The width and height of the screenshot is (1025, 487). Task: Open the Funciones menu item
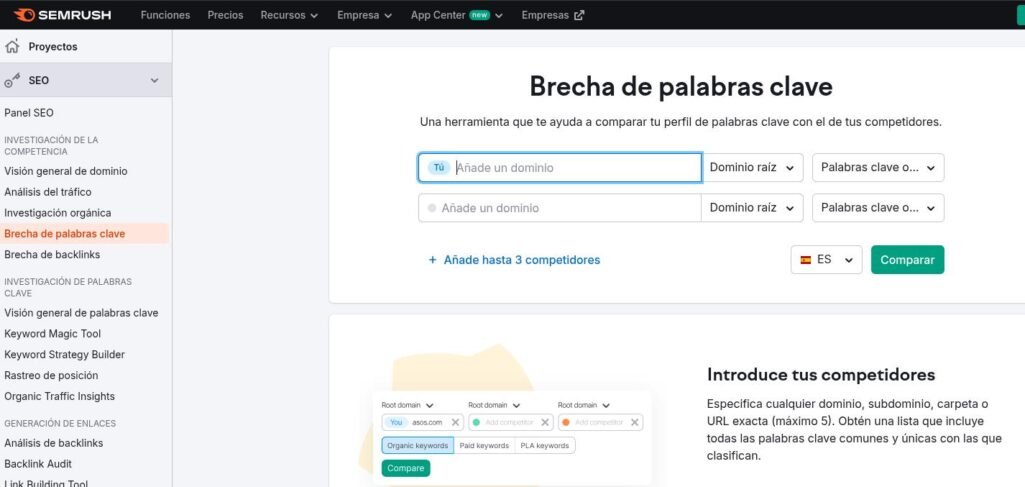(x=165, y=16)
